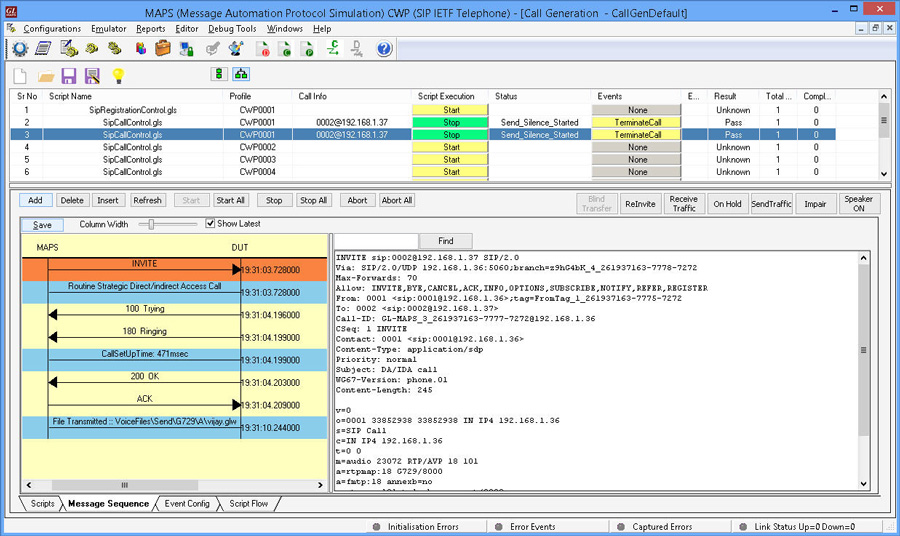Select the INVITE message in sequence diagram

tap(174, 269)
